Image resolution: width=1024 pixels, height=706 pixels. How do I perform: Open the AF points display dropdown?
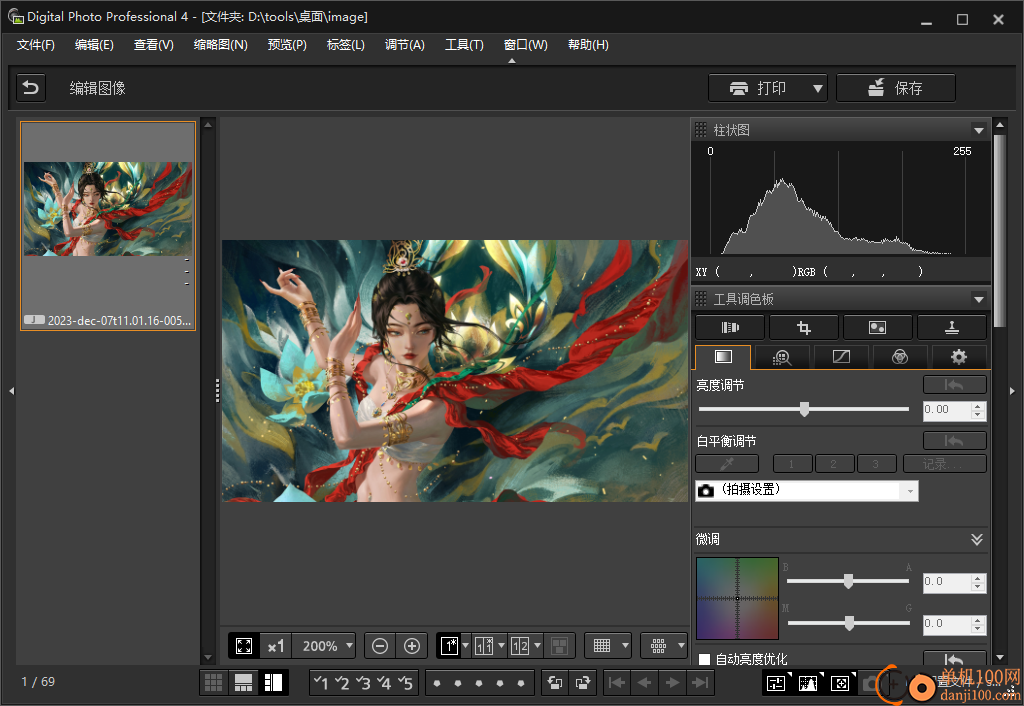(x=664, y=646)
